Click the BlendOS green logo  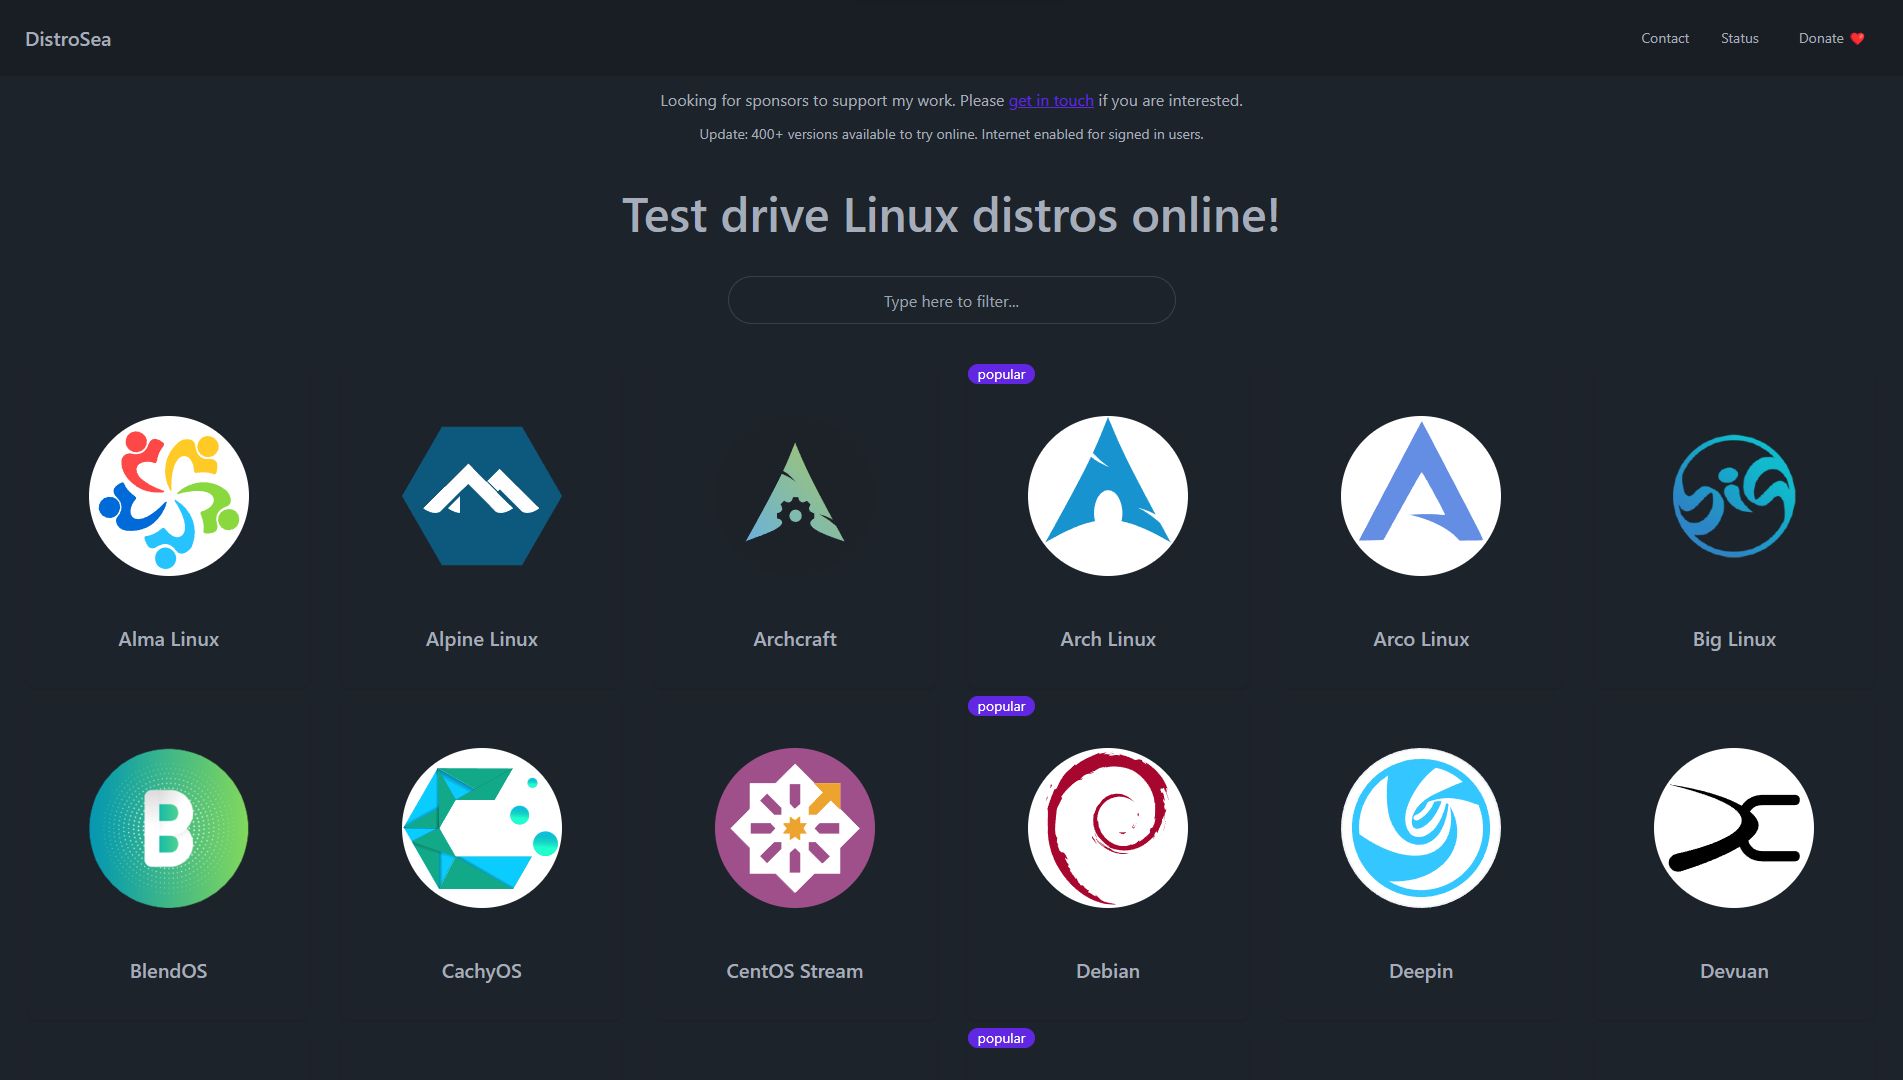pyautogui.click(x=168, y=828)
